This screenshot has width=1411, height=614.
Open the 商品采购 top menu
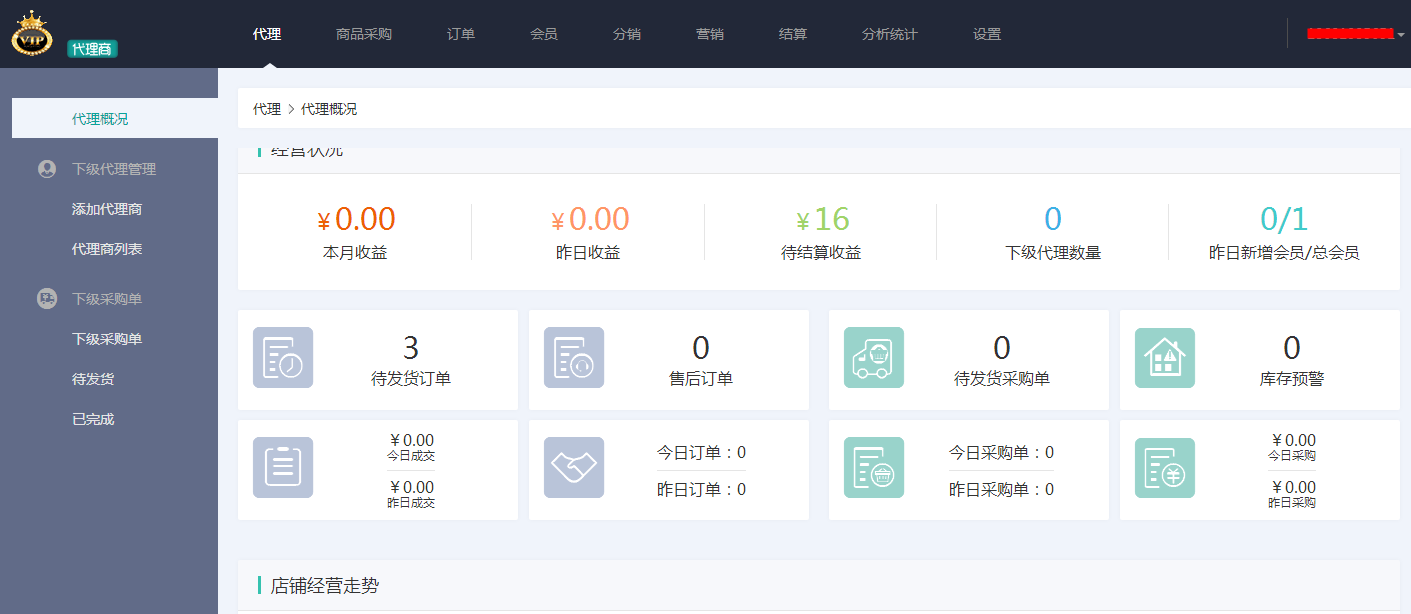tap(364, 34)
